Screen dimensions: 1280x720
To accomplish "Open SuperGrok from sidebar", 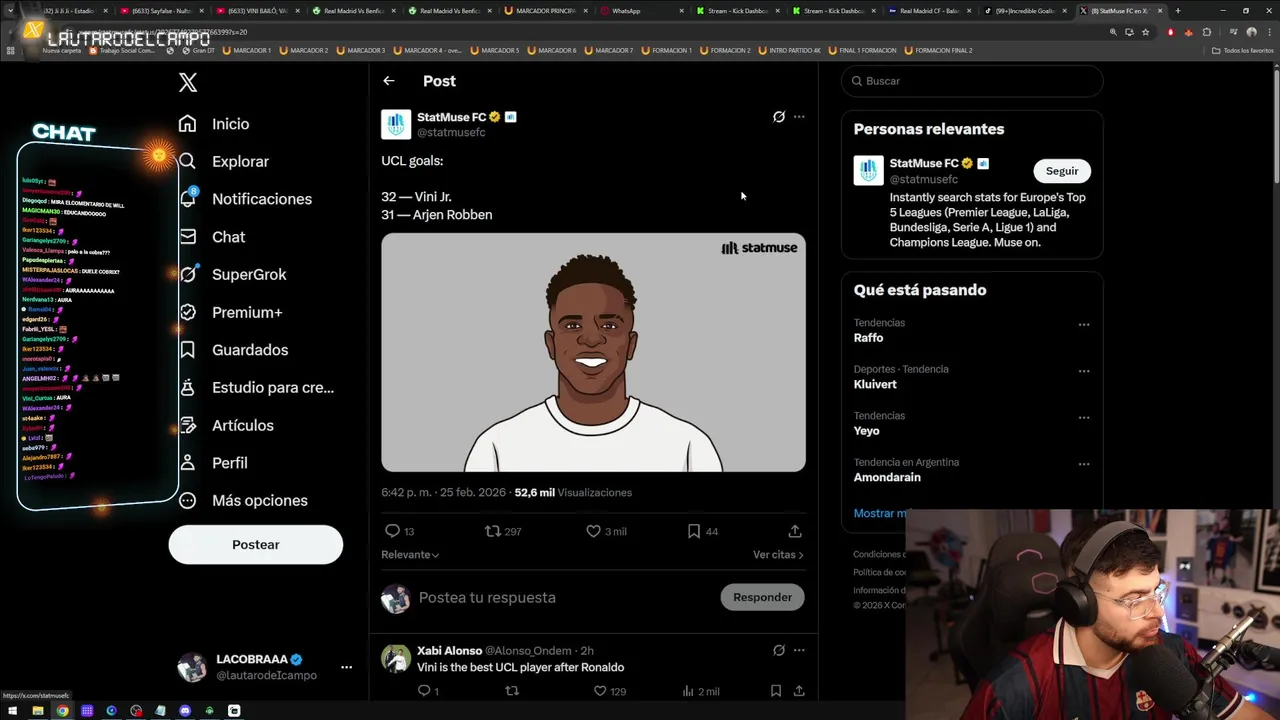I will coord(232,274).
